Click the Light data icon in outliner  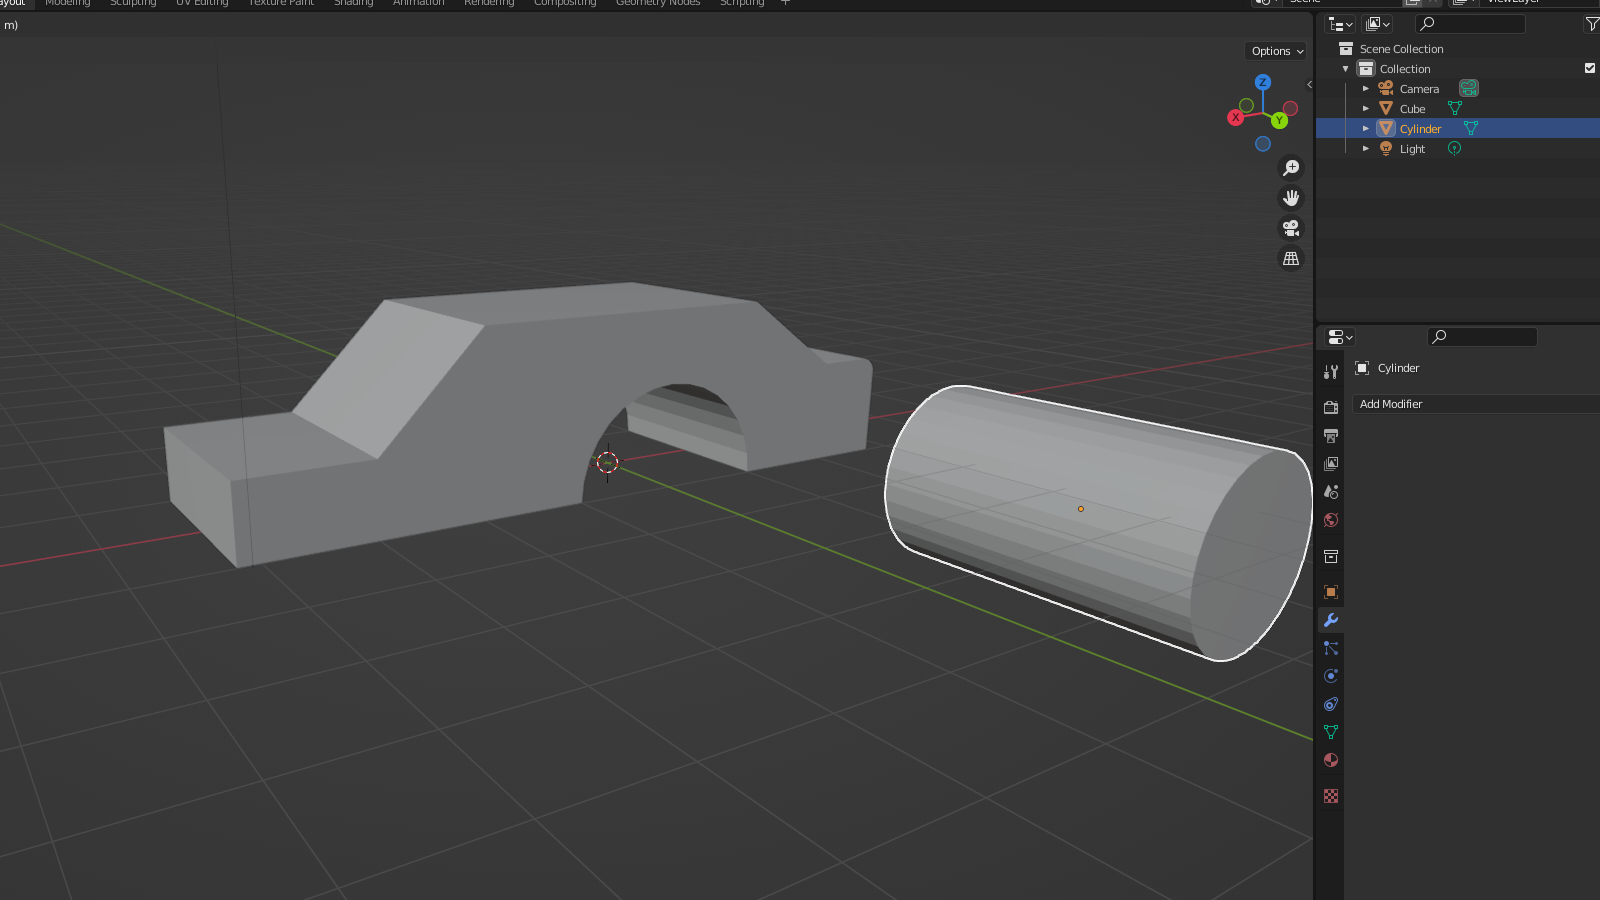click(x=1455, y=148)
